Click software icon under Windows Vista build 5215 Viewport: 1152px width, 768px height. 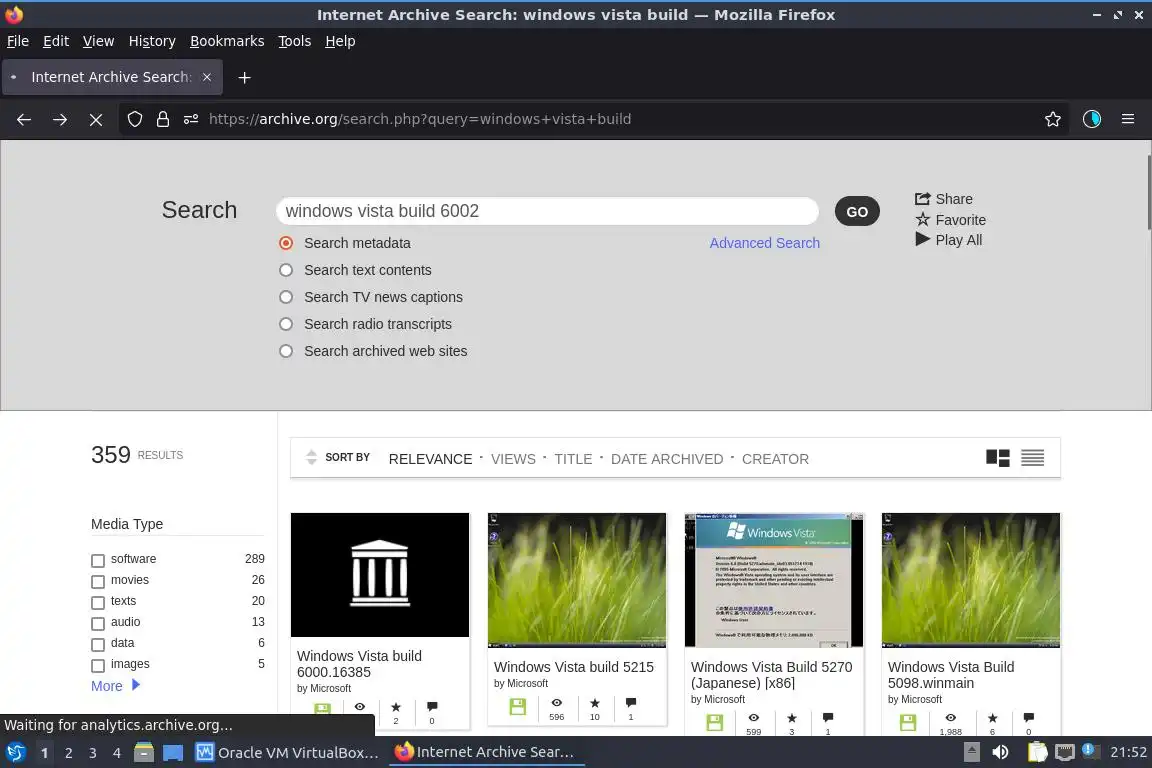click(x=518, y=707)
